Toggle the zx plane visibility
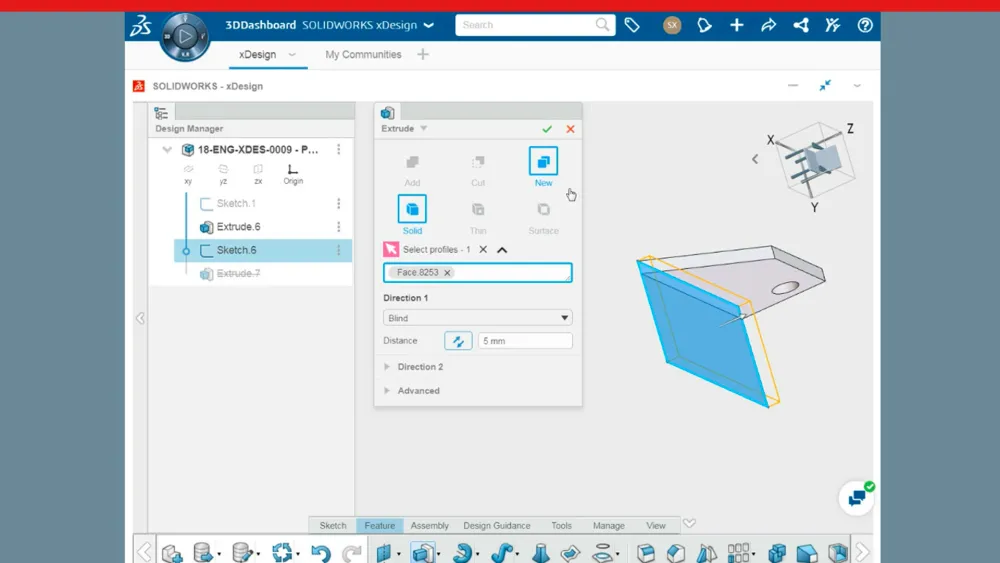 click(x=258, y=174)
